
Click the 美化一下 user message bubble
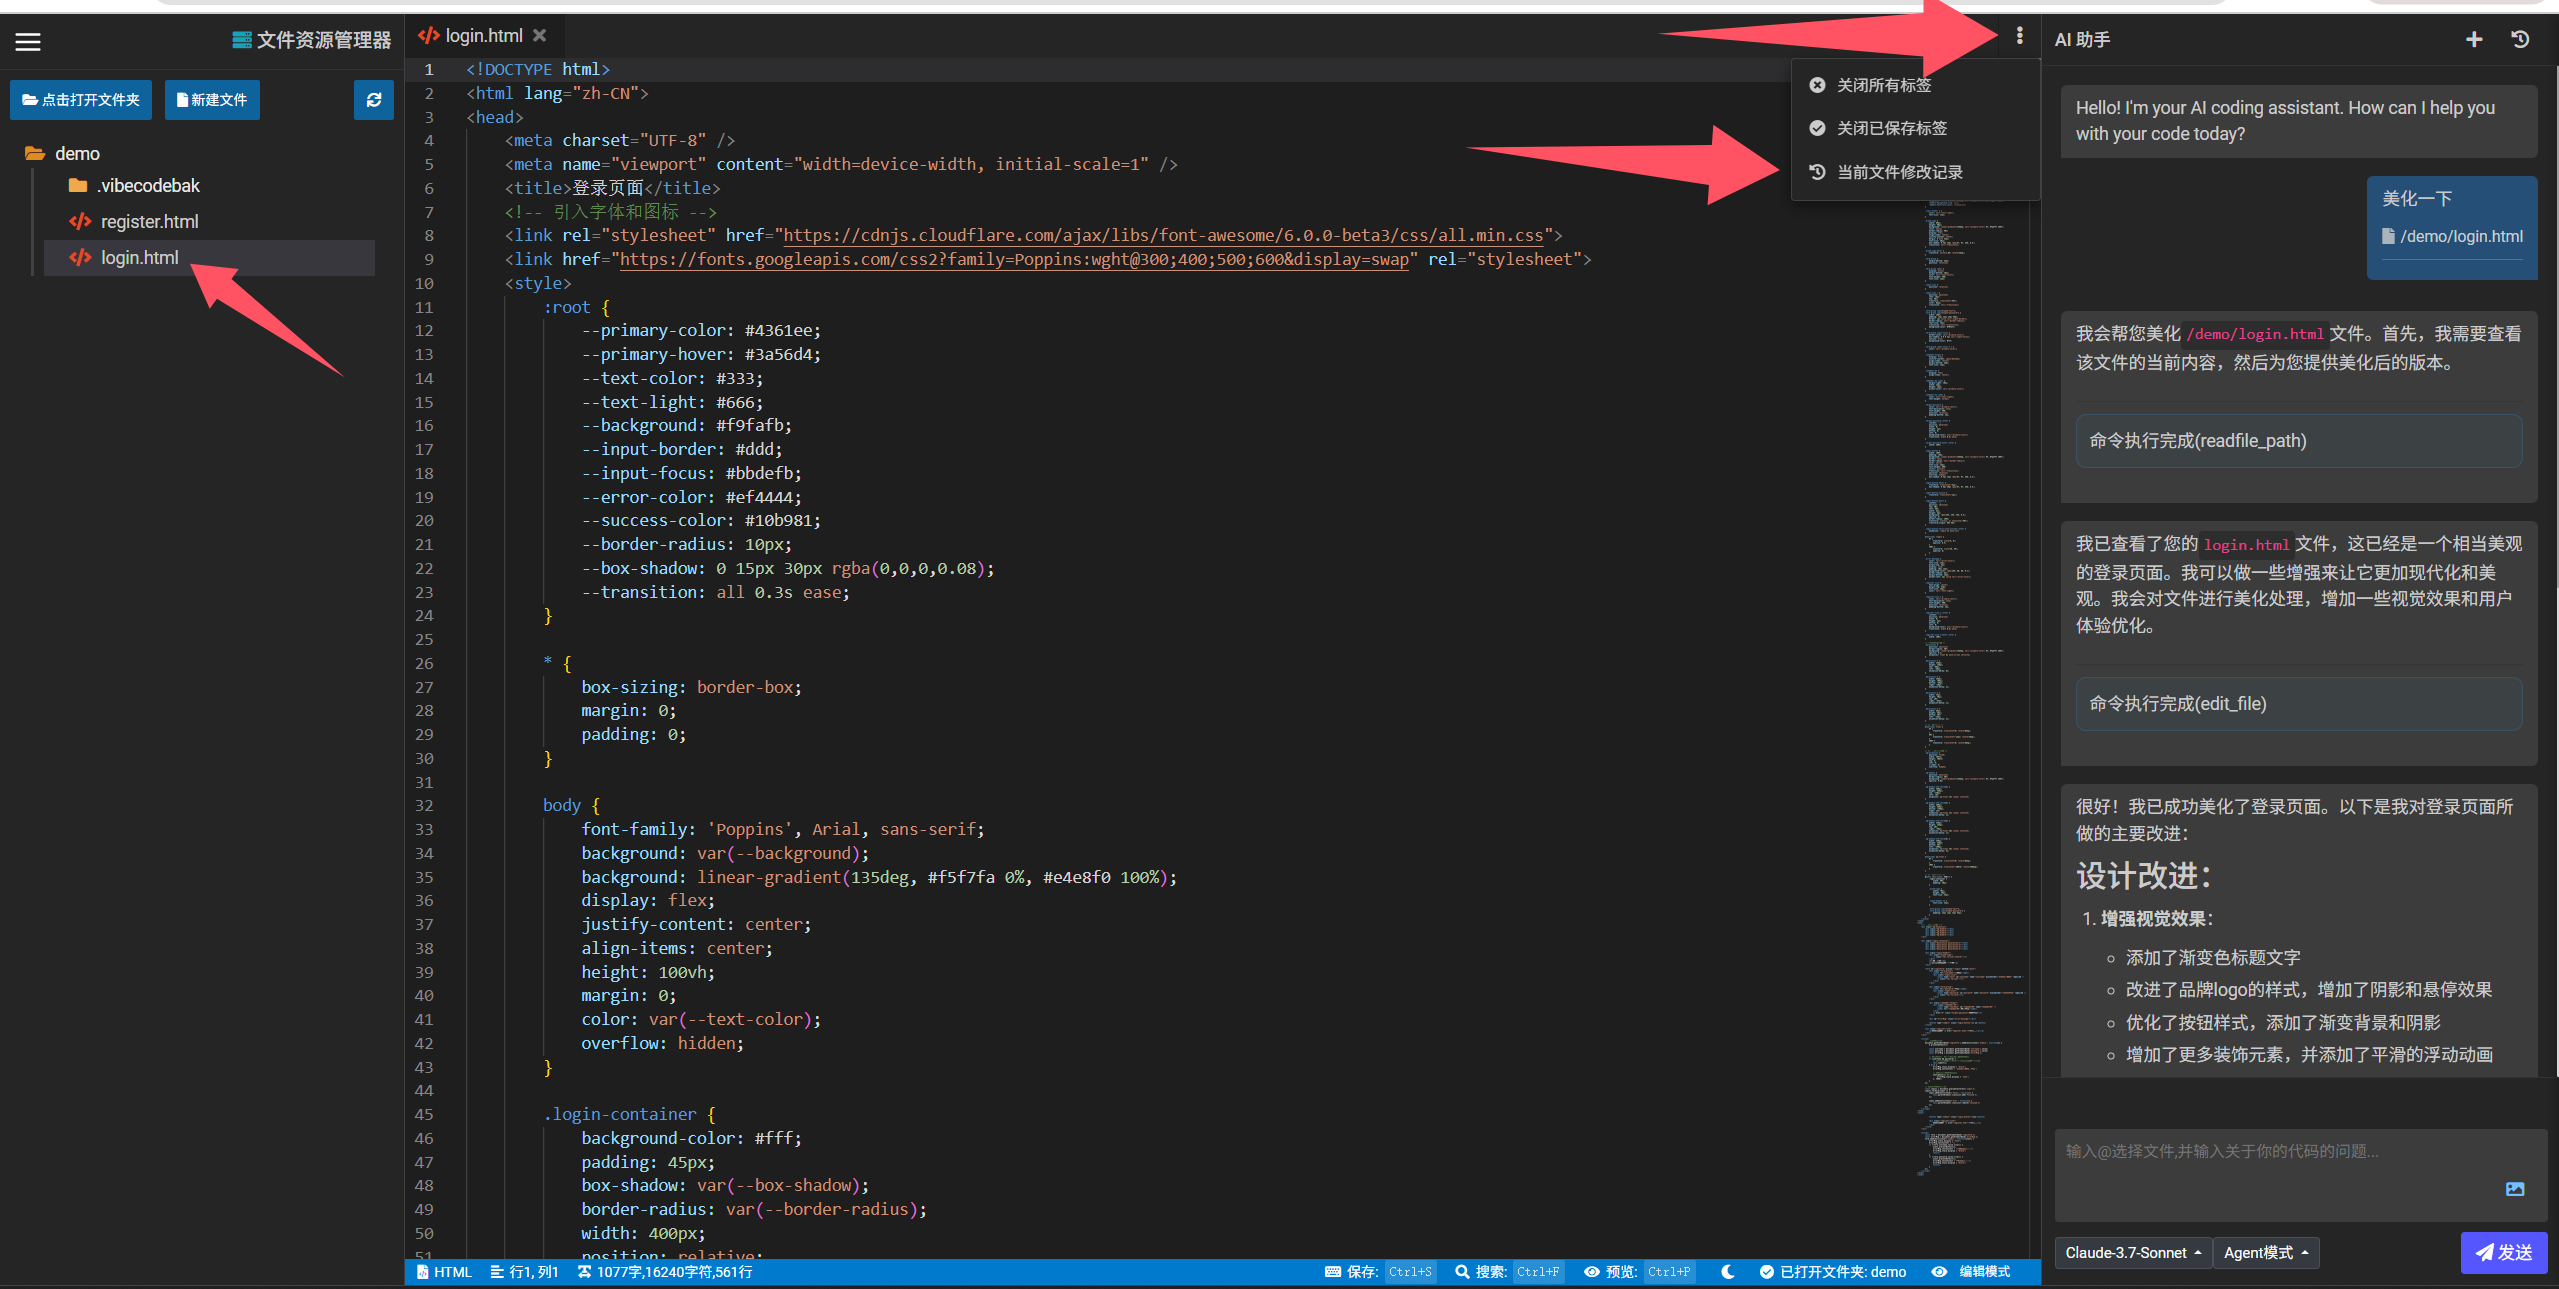coord(2451,227)
